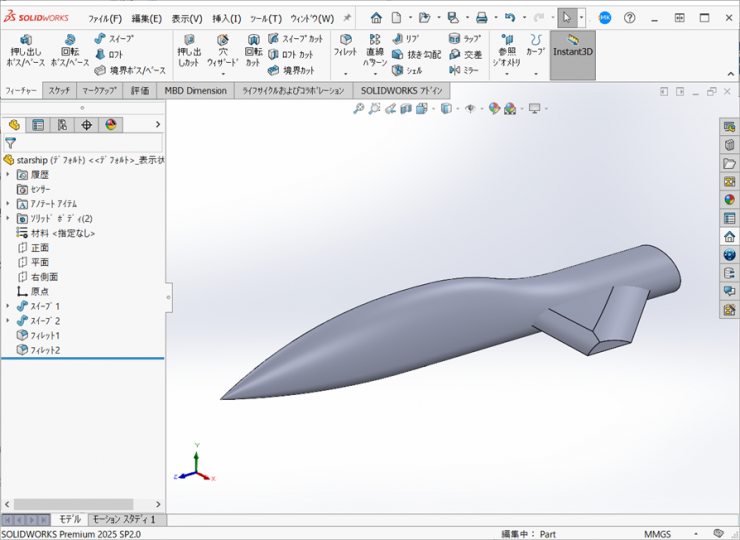Pin the menu bar with the pushpin
The width and height of the screenshot is (740, 540).
pyautogui.click(x=347, y=18)
